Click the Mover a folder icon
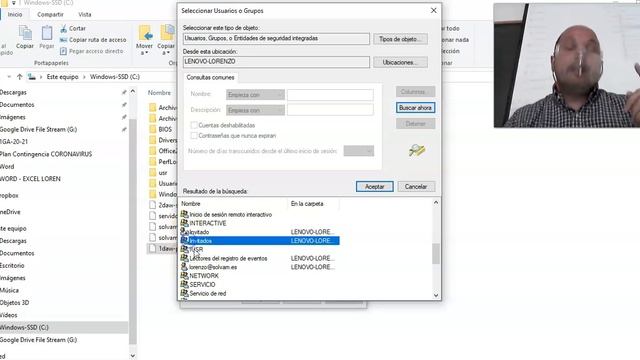 click(x=145, y=33)
